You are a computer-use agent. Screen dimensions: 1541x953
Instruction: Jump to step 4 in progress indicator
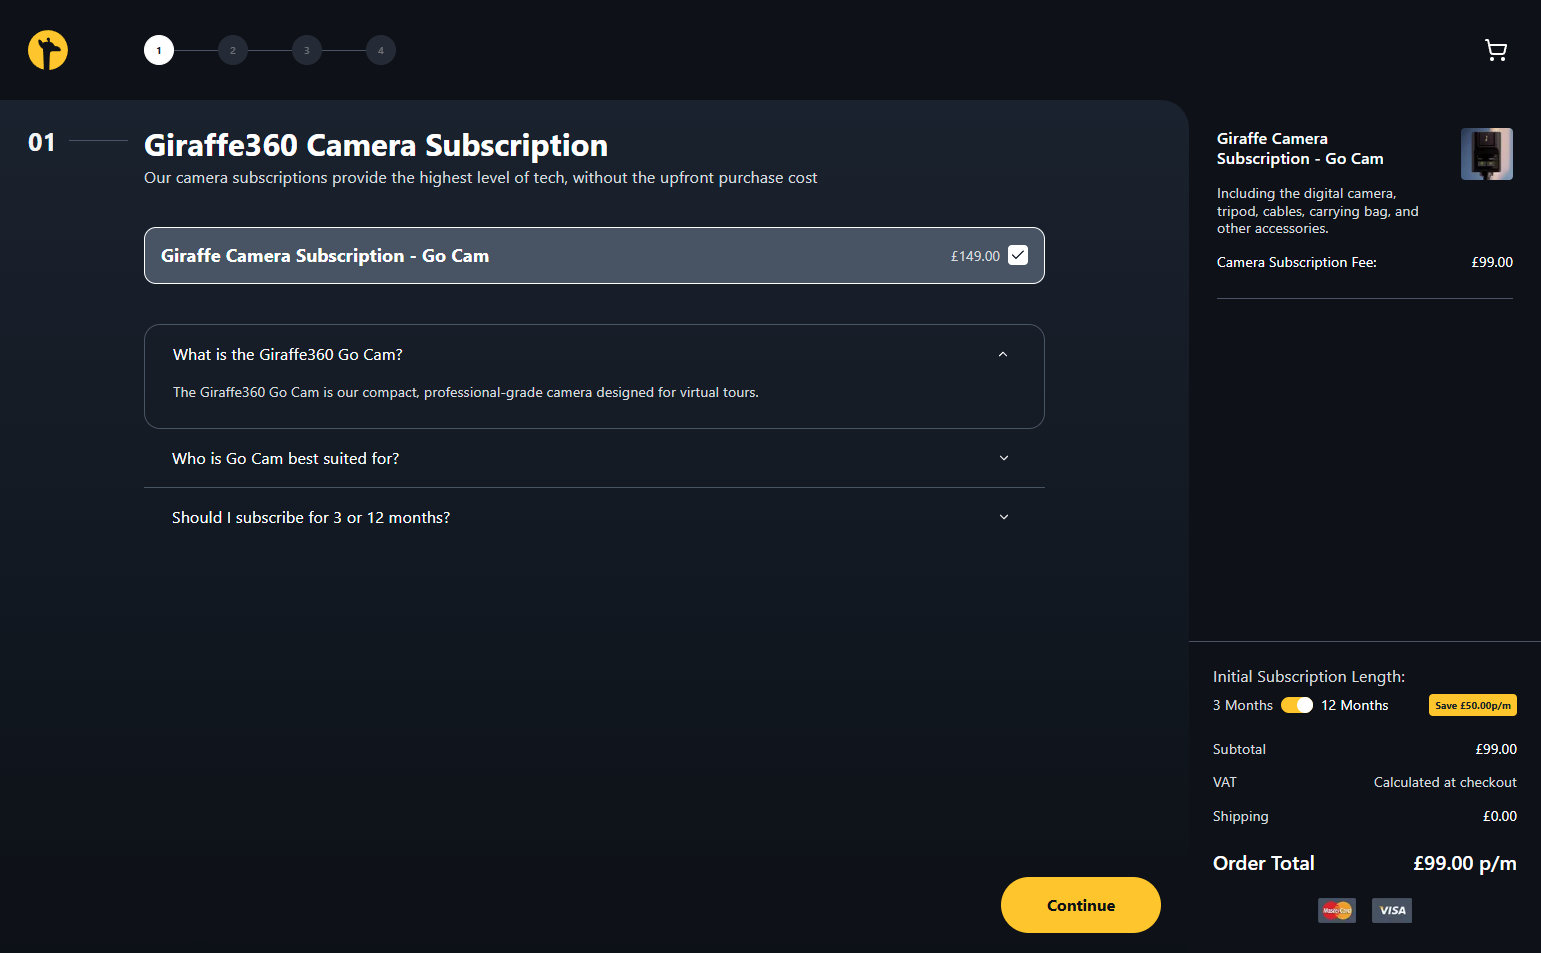(x=381, y=50)
